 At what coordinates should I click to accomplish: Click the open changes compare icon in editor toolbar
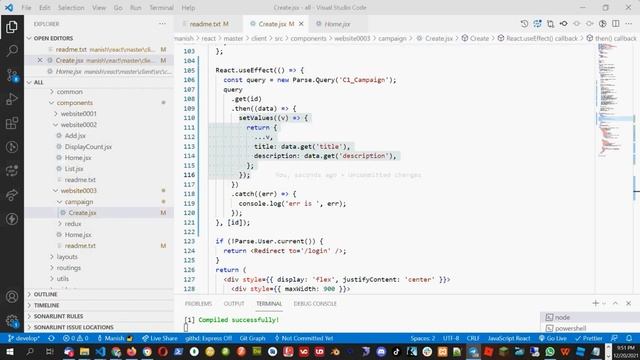(x=550, y=24)
